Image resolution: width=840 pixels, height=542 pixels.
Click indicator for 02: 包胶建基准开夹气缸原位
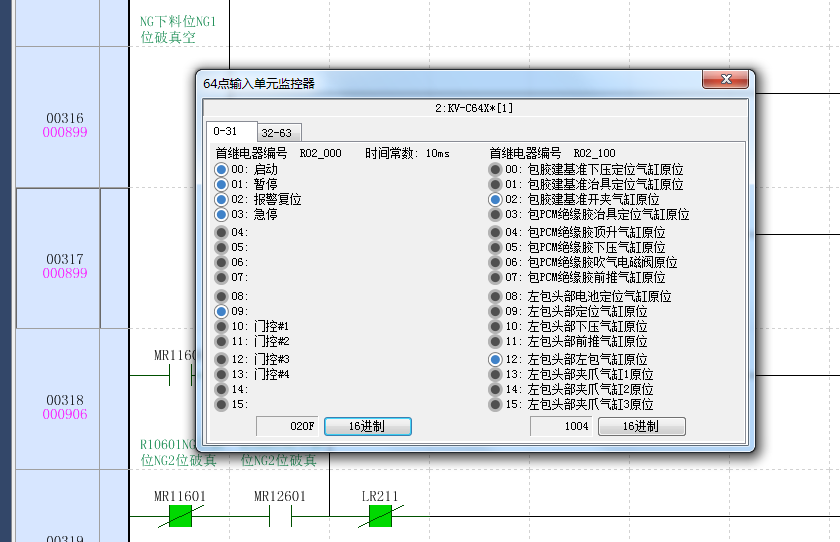495,200
